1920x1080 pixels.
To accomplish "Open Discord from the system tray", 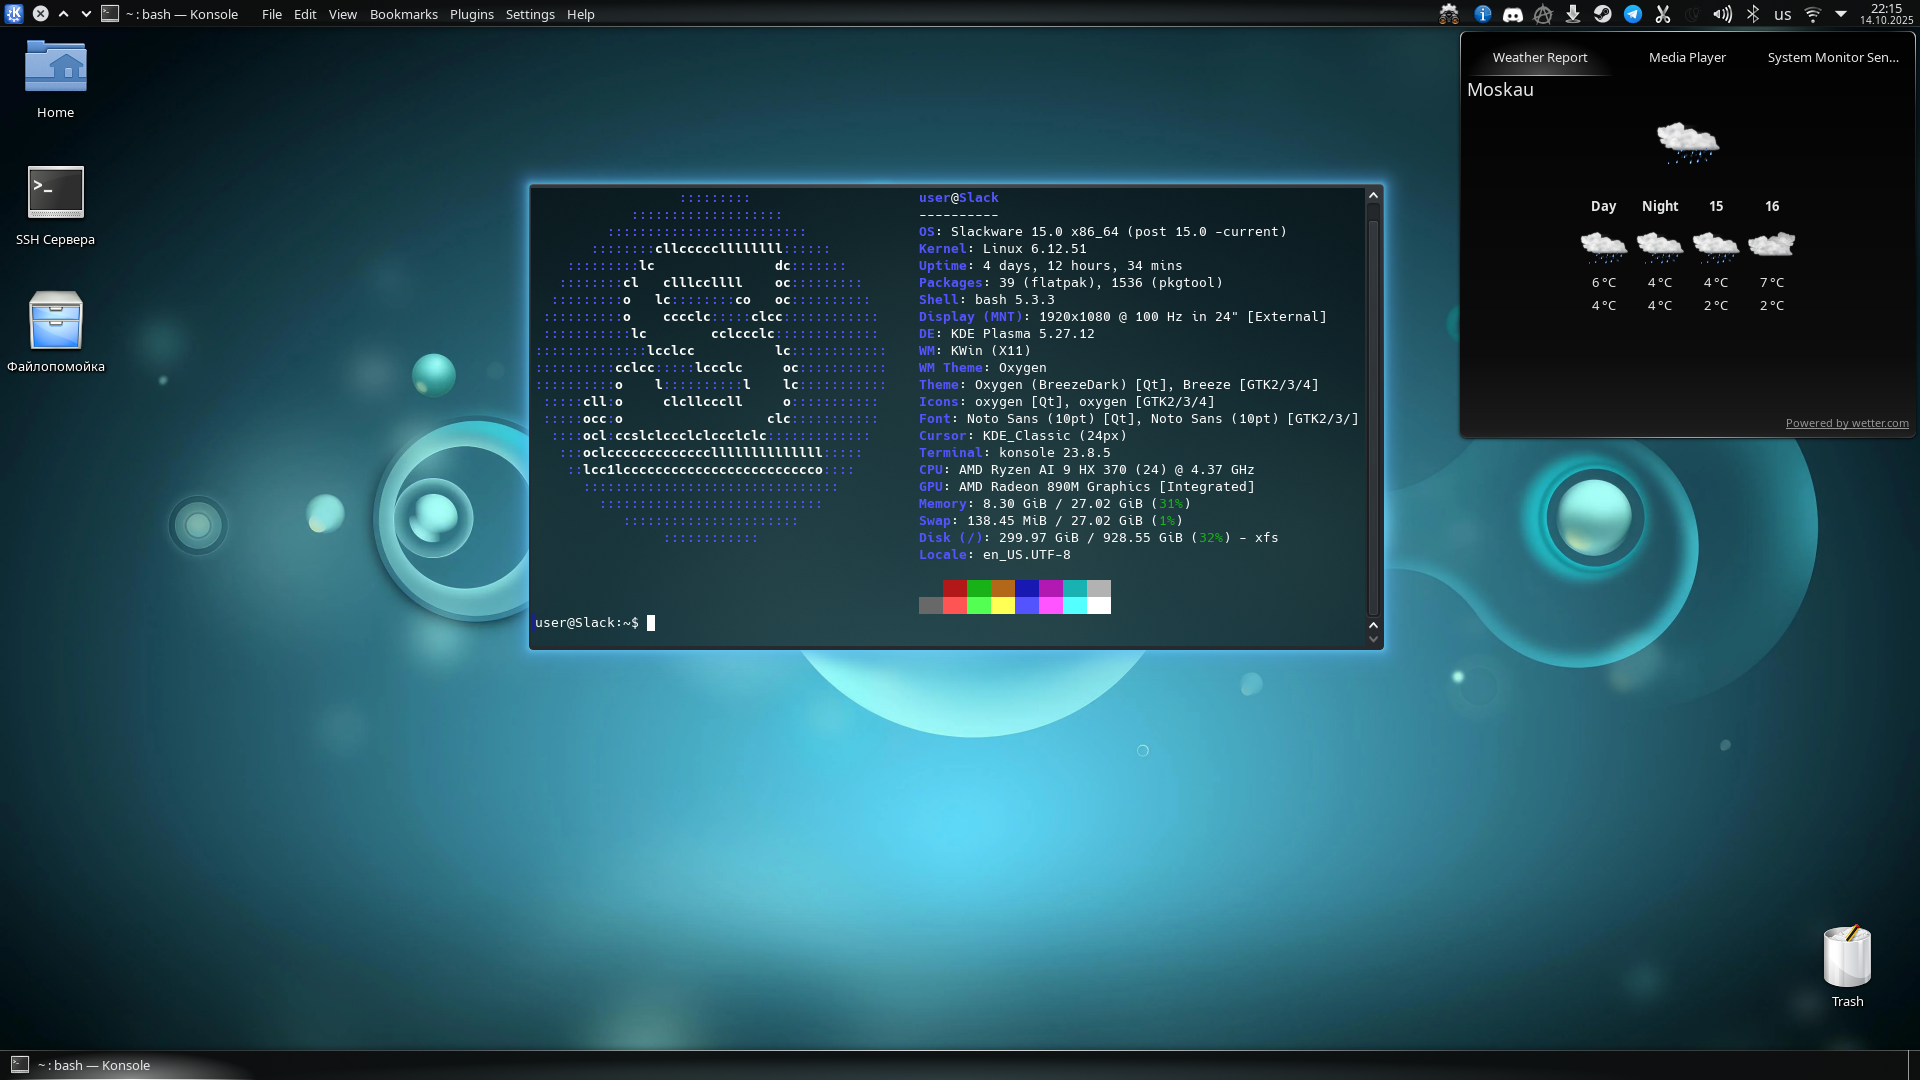I will tap(1513, 14).
